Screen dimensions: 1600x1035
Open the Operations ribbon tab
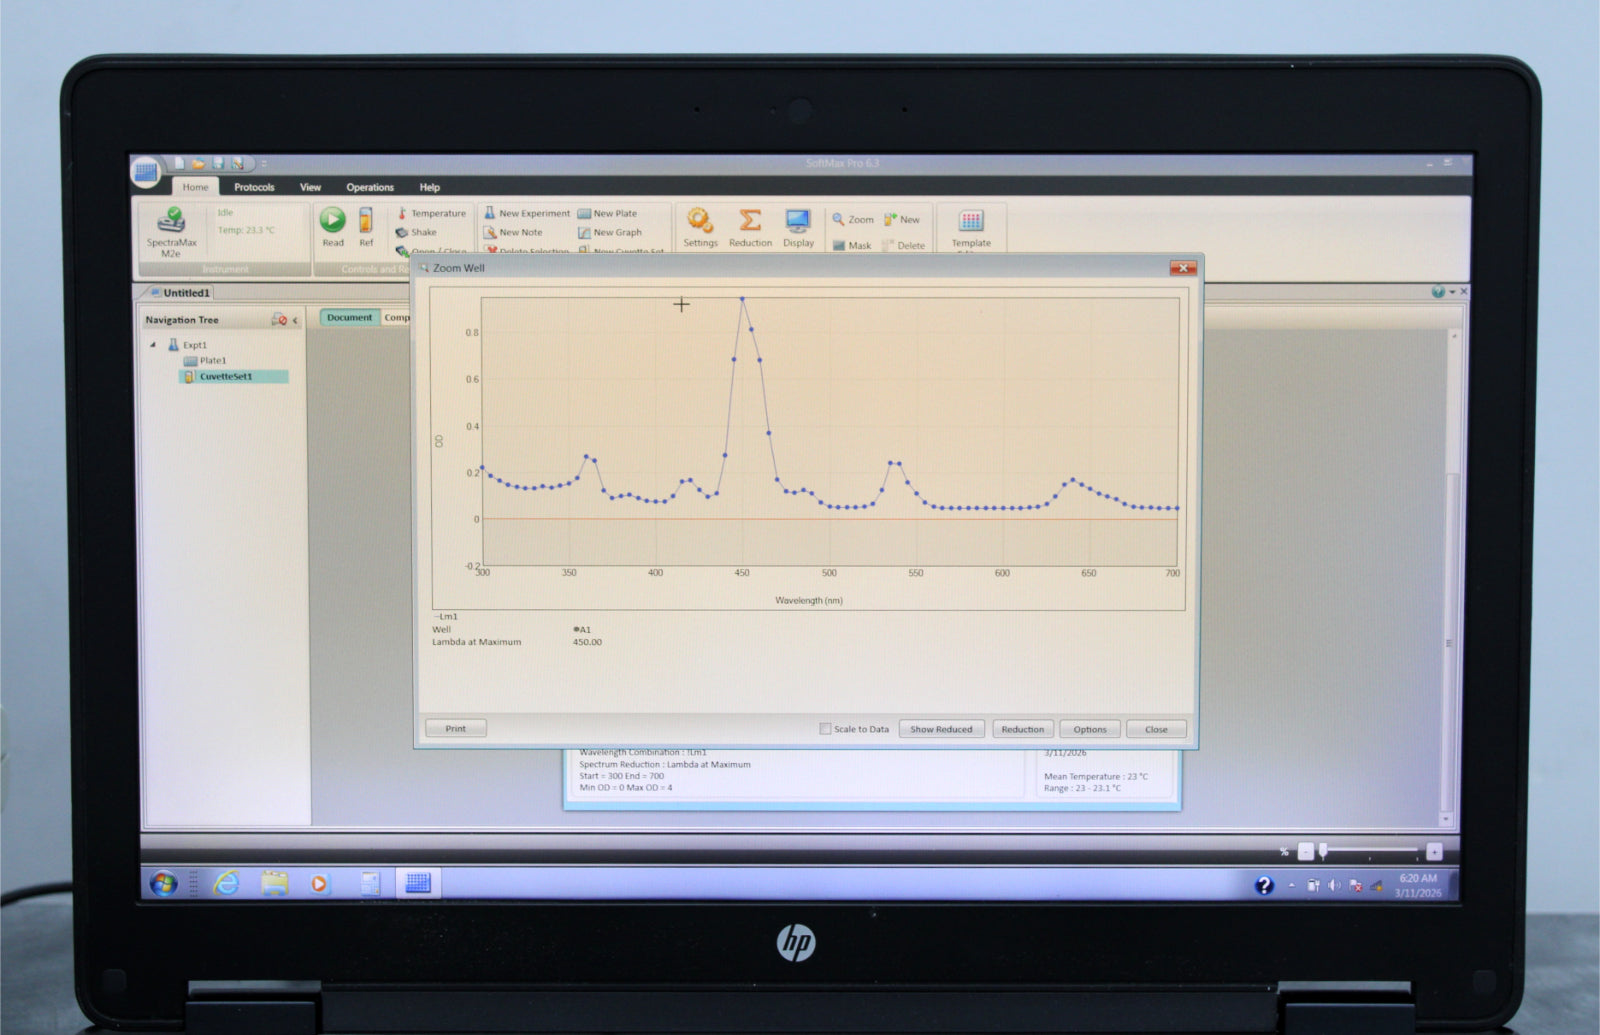(x=370, y=187)
